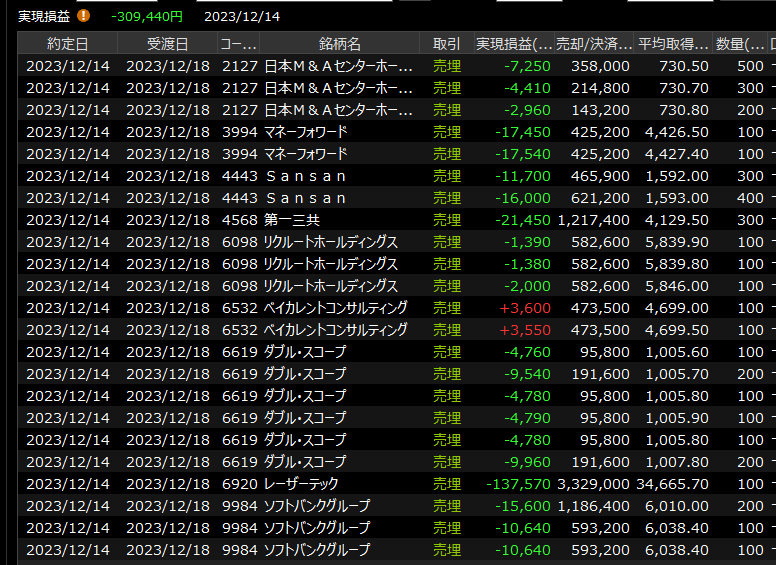Click the orange warning icon beside 実現損益

coord(84,16)
